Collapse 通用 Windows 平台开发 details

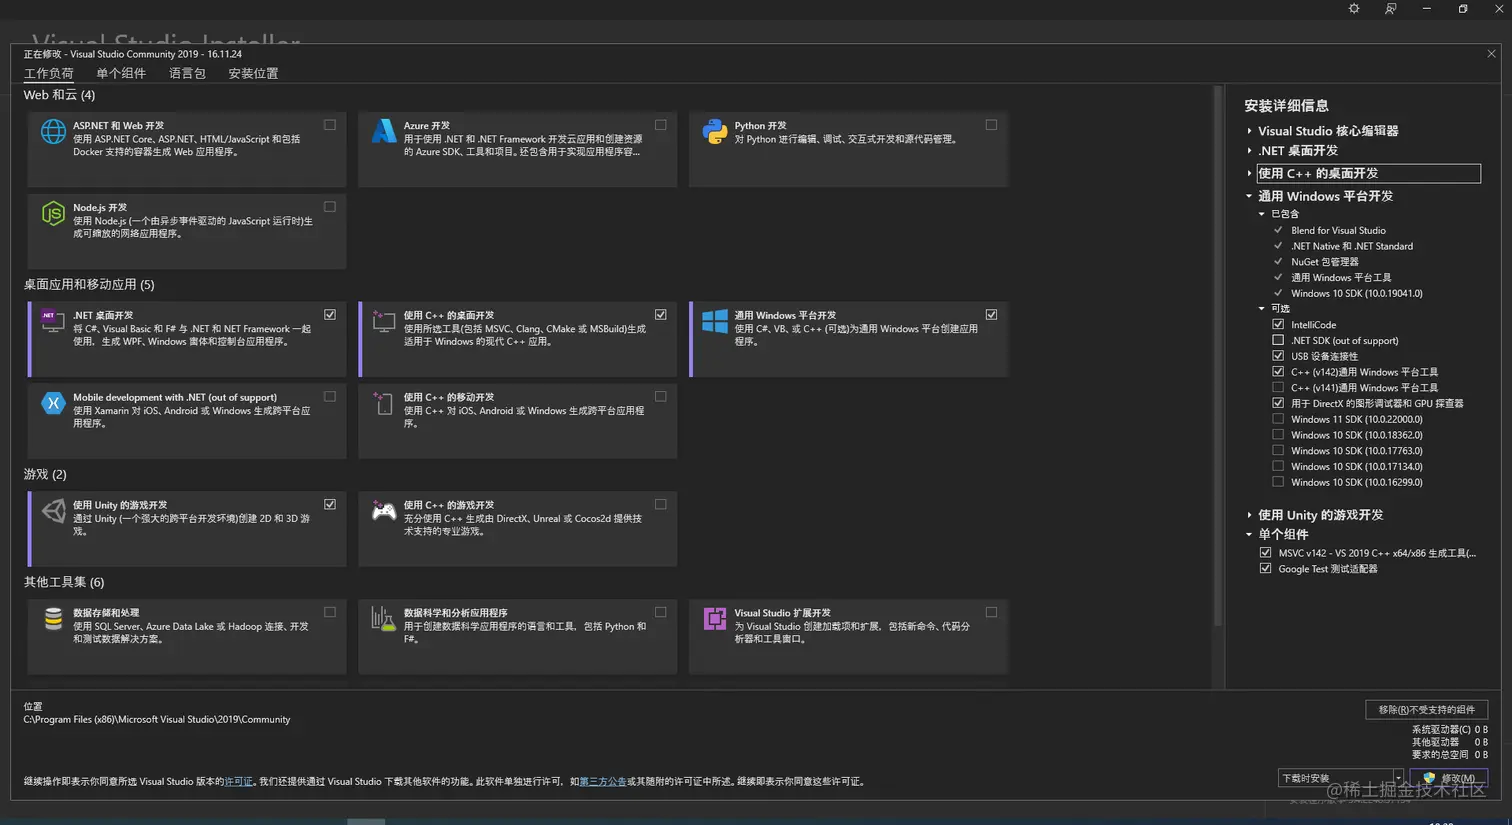tap(1249, 196)
